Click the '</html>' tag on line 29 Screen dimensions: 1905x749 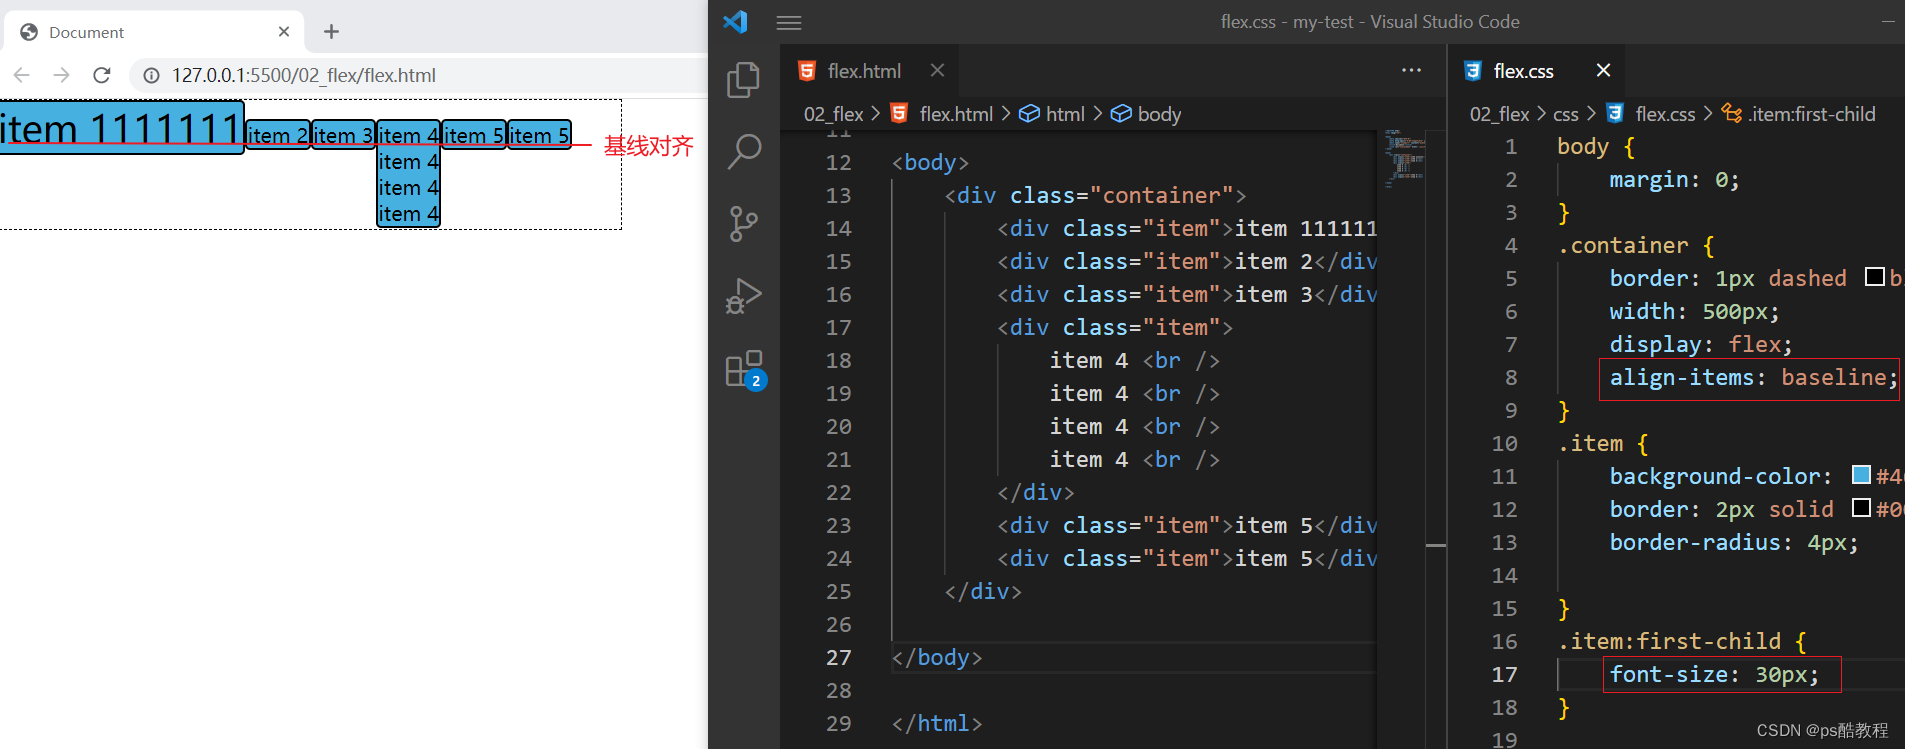(937, 723)
